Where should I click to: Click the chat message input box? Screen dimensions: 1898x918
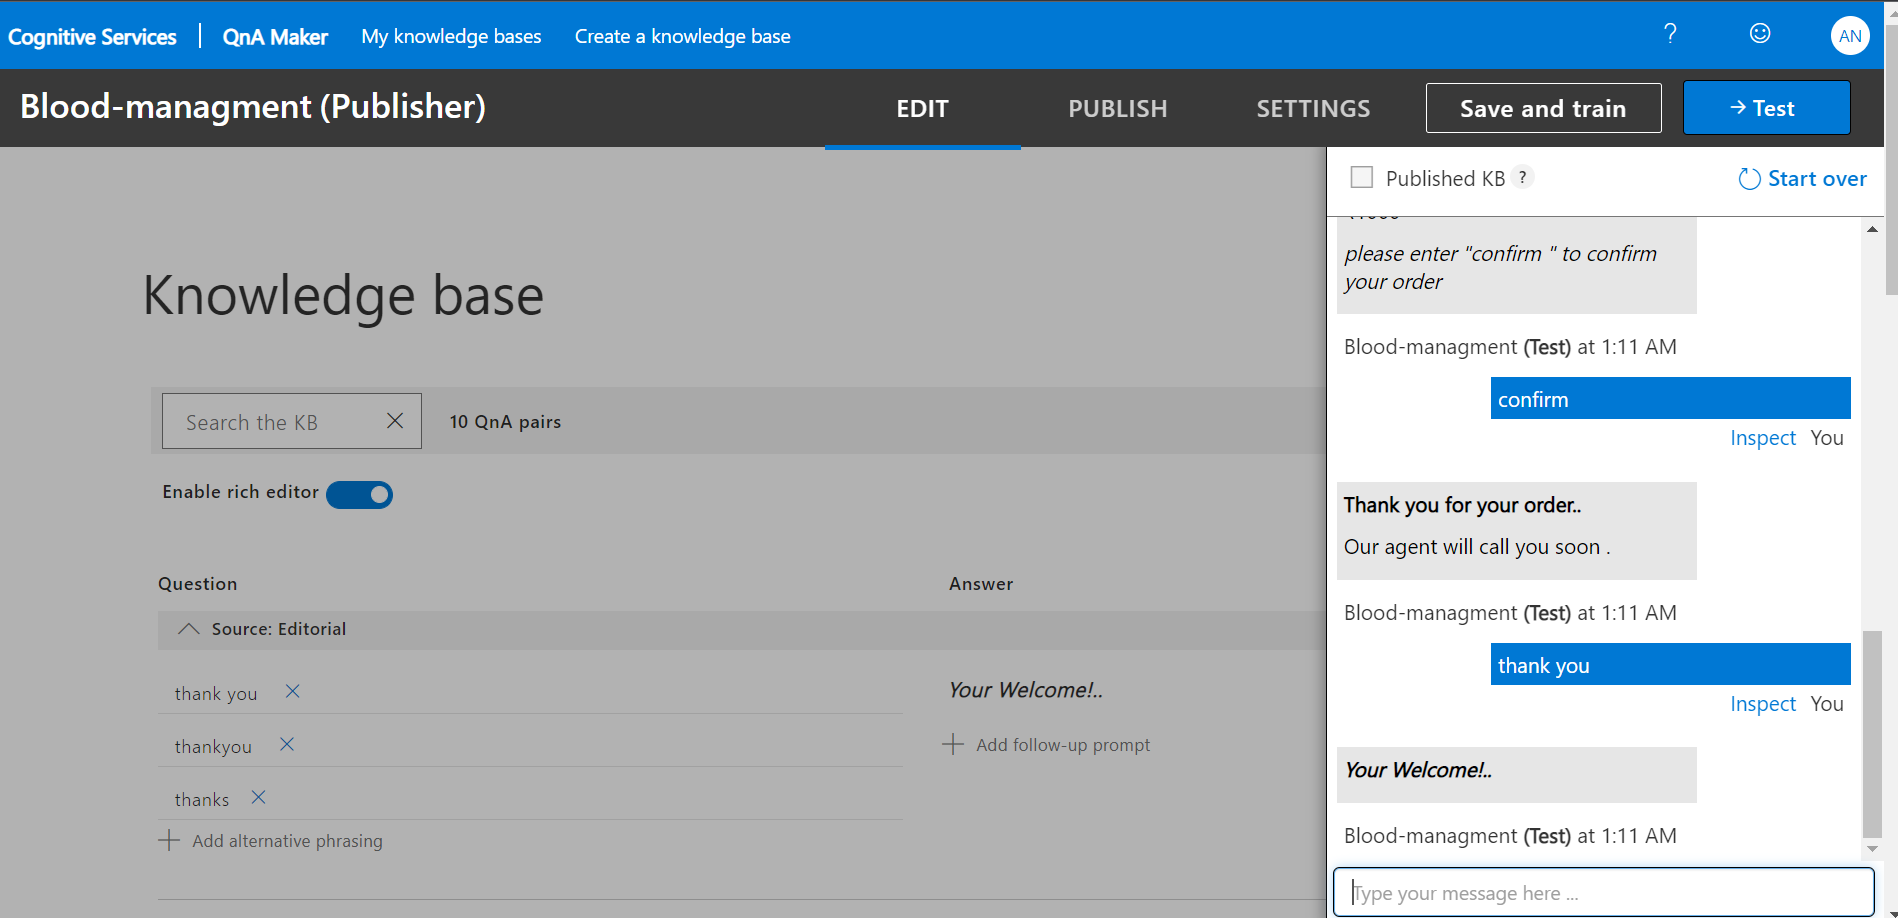tap(1603, 892)
